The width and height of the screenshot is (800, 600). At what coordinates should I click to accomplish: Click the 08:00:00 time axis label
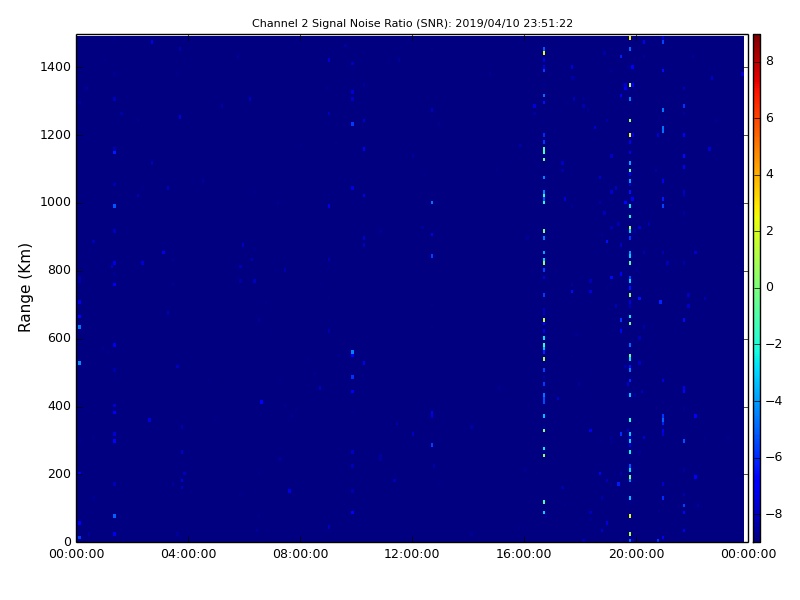(x=301, y=554)
